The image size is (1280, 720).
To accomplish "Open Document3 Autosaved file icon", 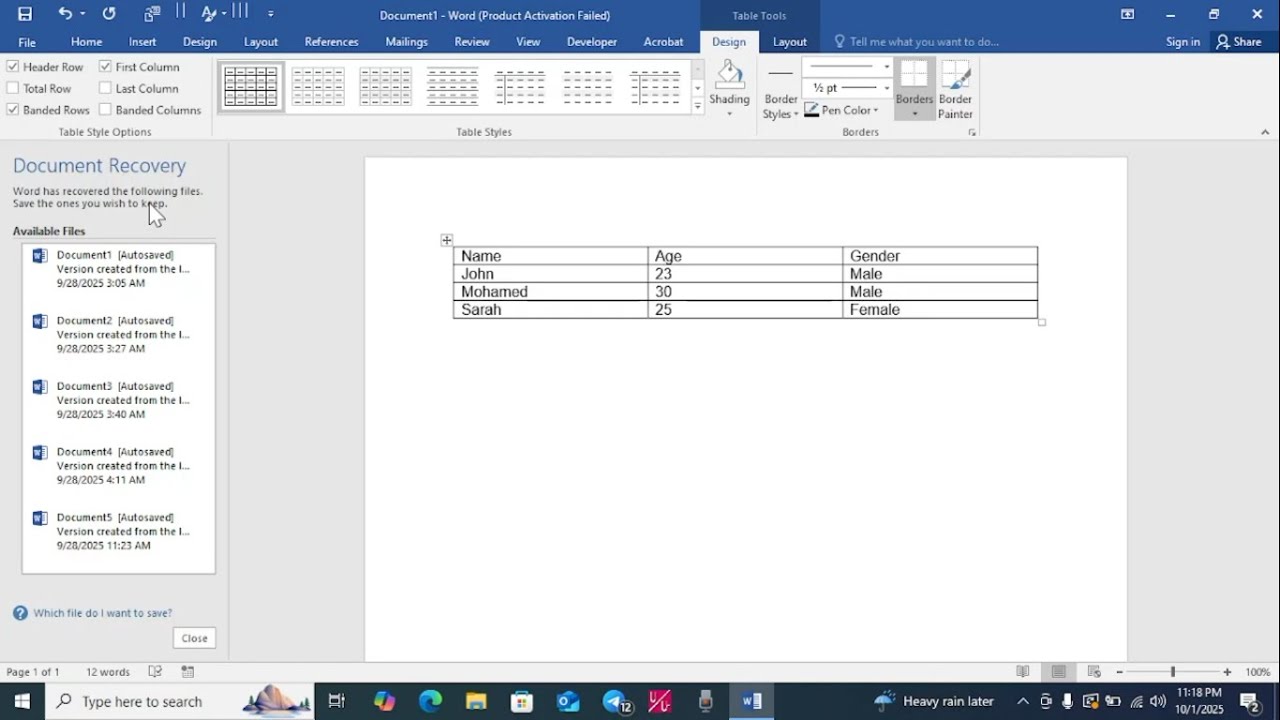I will click(x=40, y=387).
